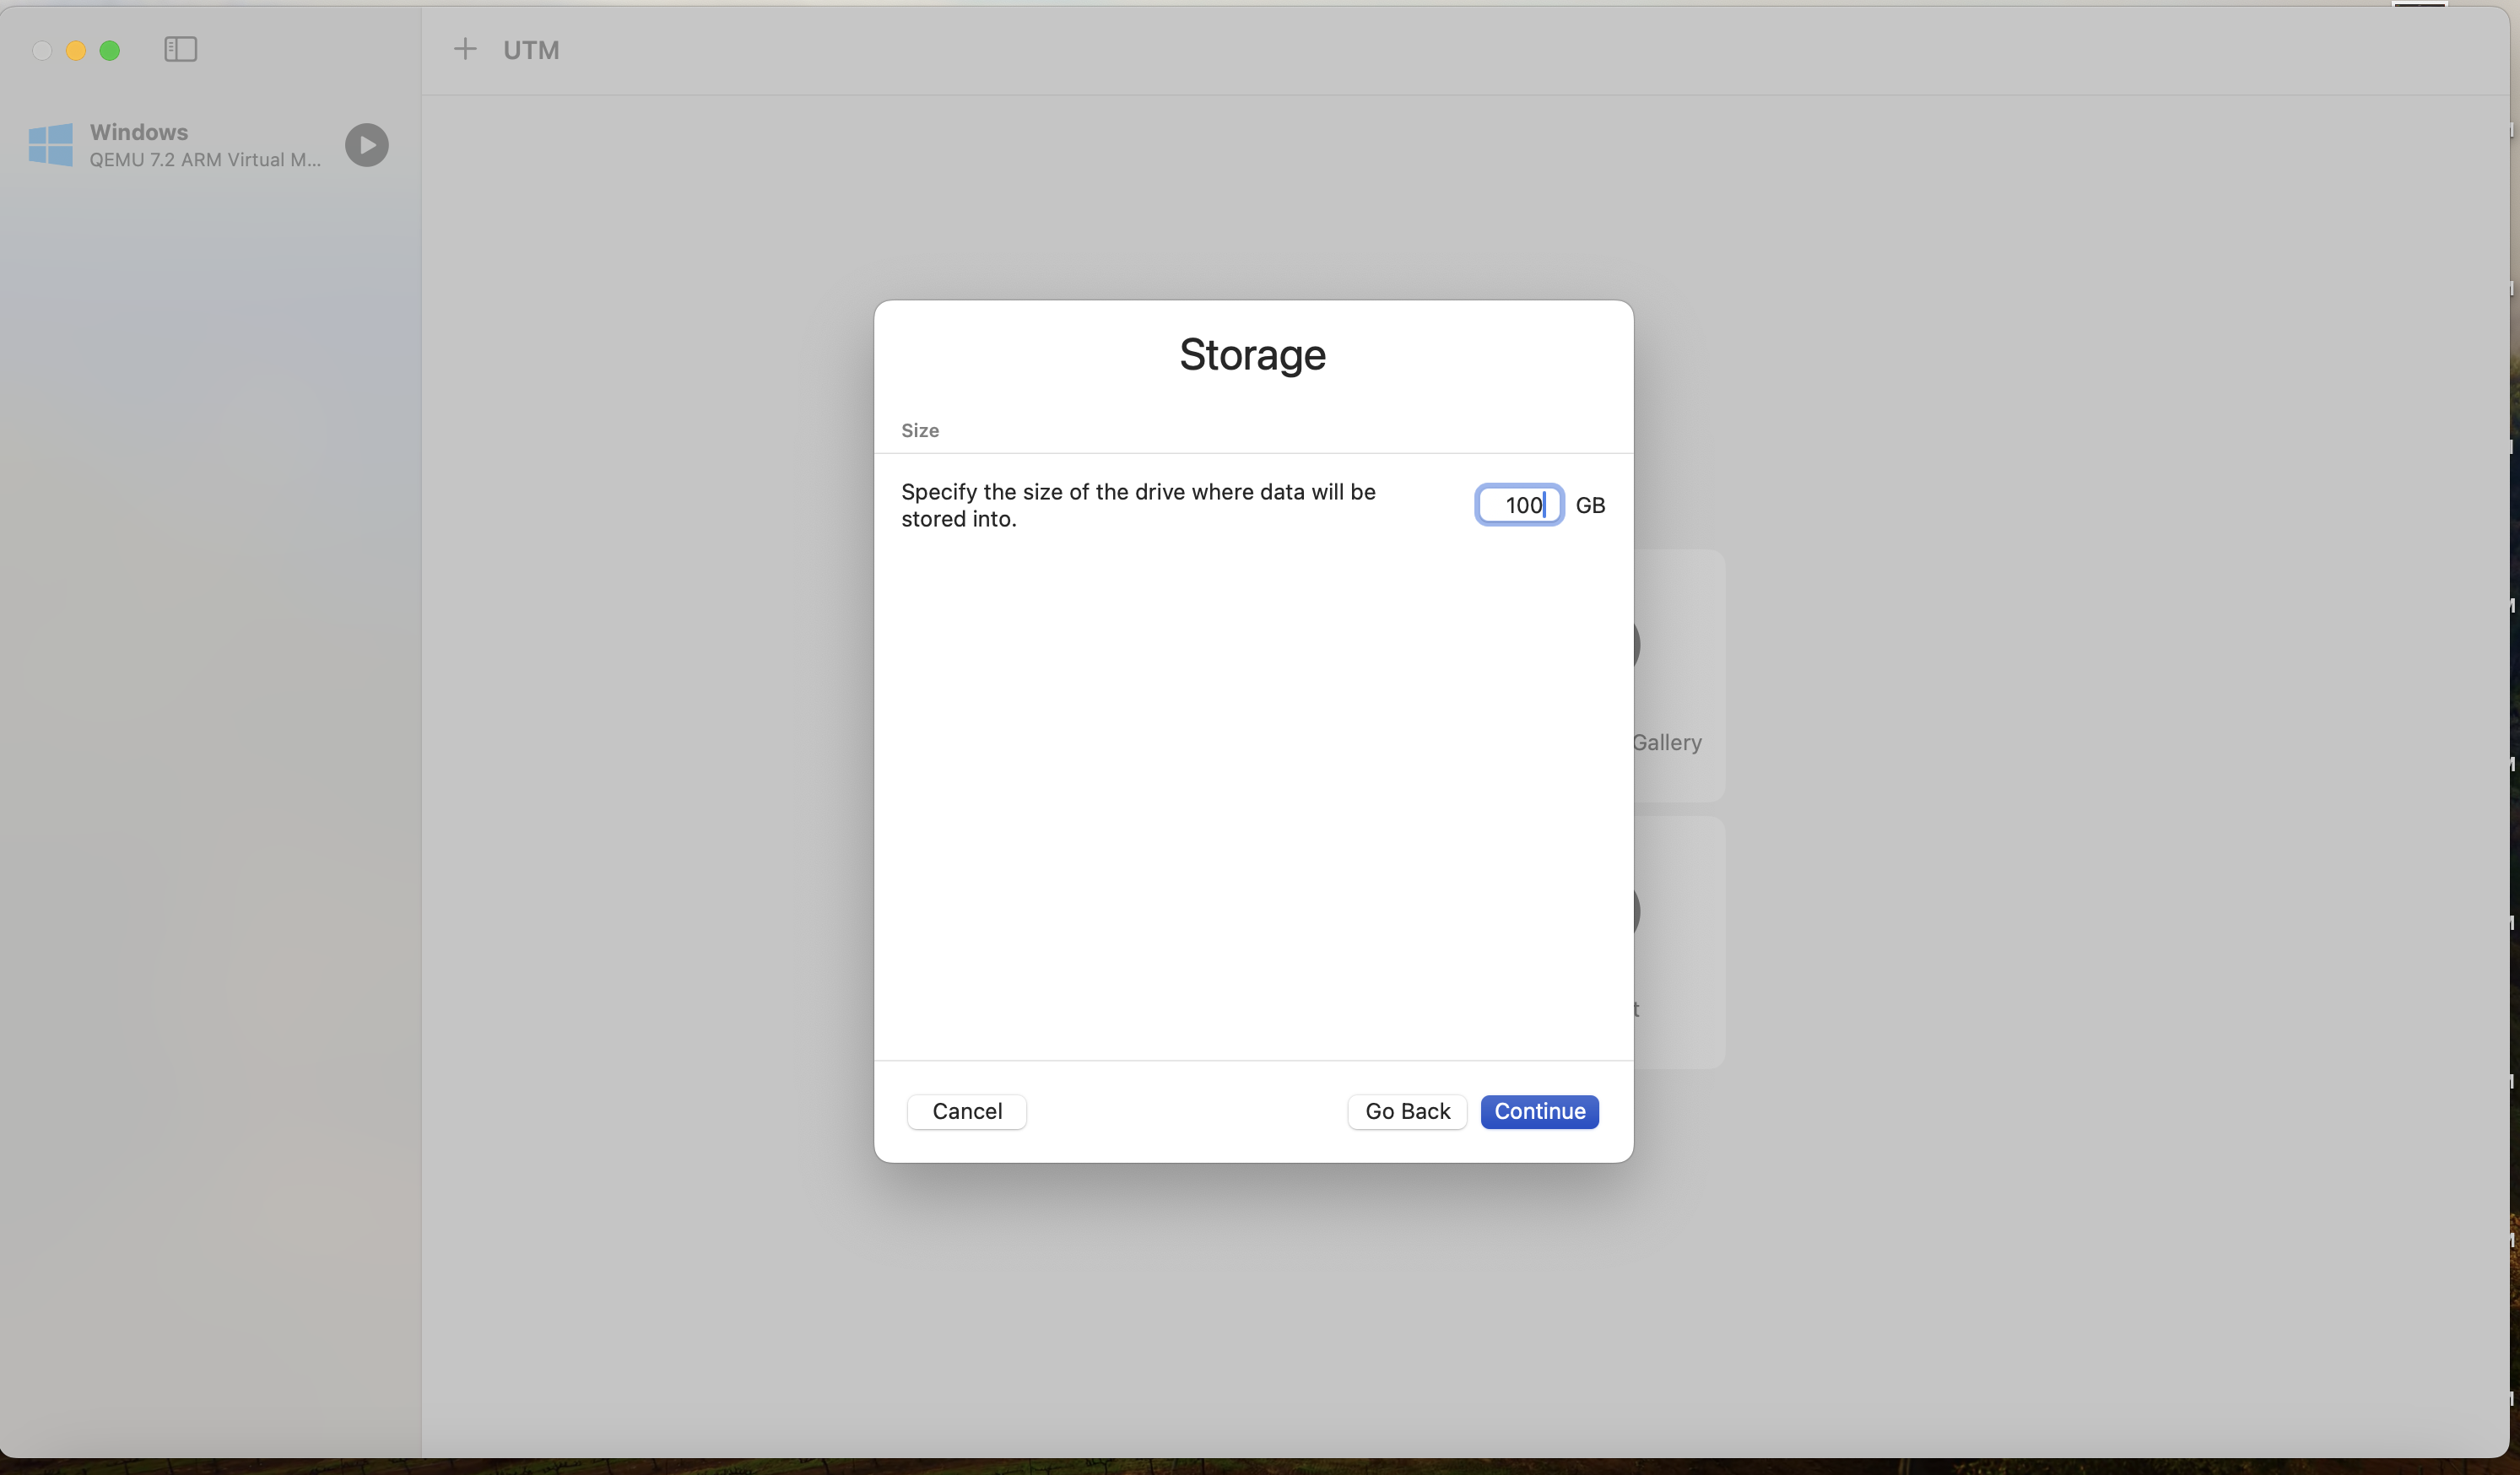Click Continue to confirm storage size
2520x1475 pixels.
click(1539, 1111)
